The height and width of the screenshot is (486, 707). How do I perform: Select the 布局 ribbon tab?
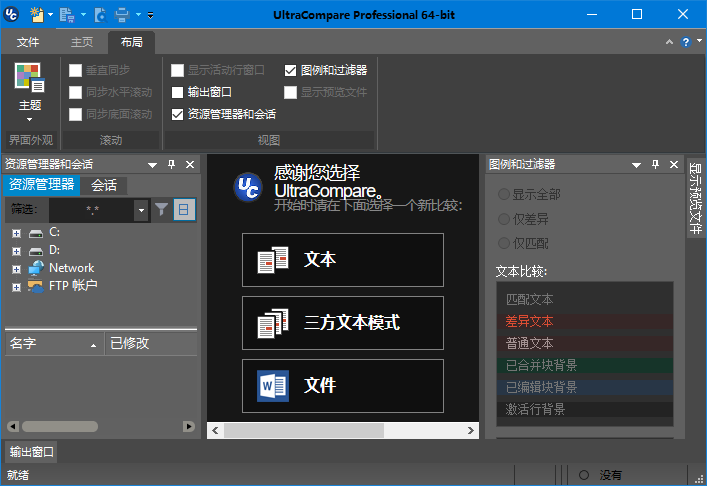pyautogui.click(x=132, y=42)
